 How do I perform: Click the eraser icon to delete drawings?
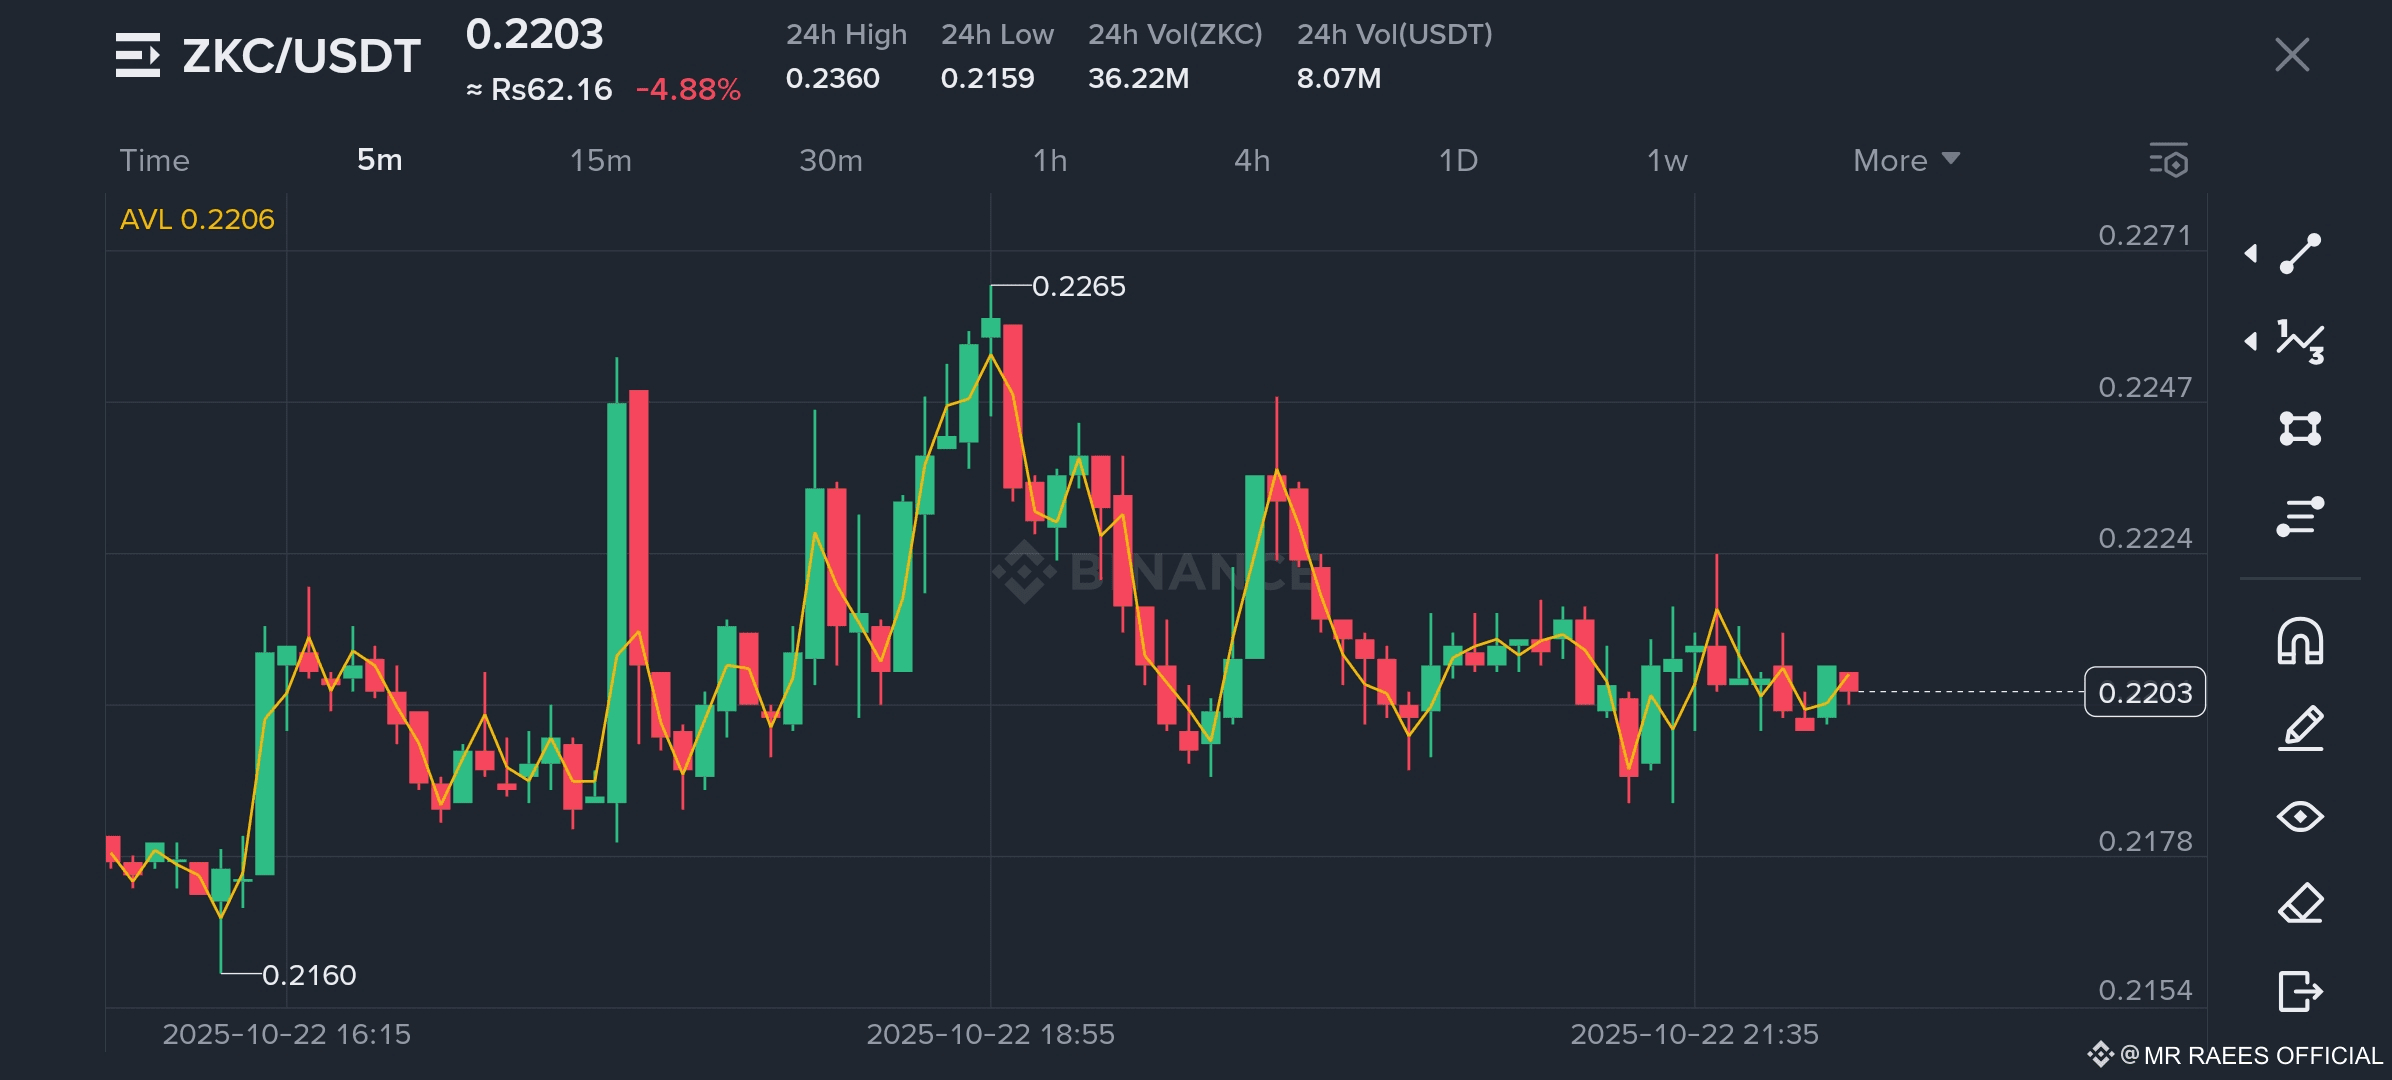[x=2300, y=904]
